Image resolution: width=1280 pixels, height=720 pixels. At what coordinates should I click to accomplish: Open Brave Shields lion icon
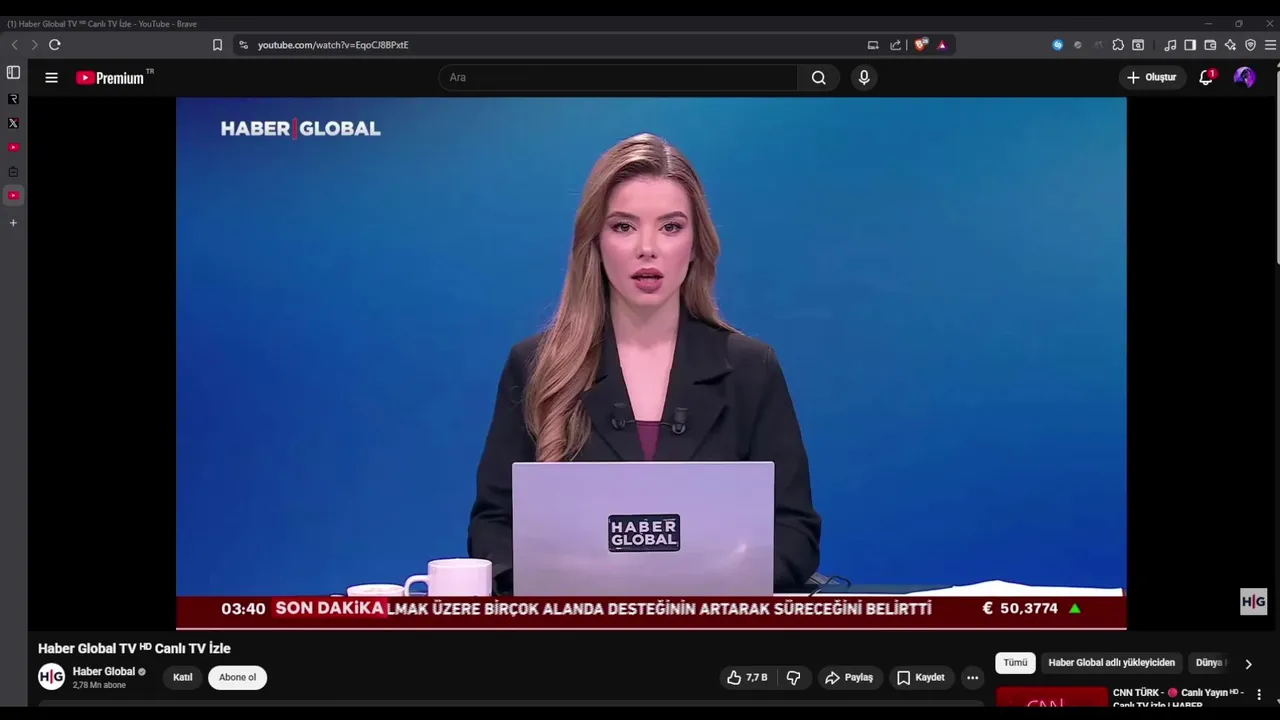[921, 44]
